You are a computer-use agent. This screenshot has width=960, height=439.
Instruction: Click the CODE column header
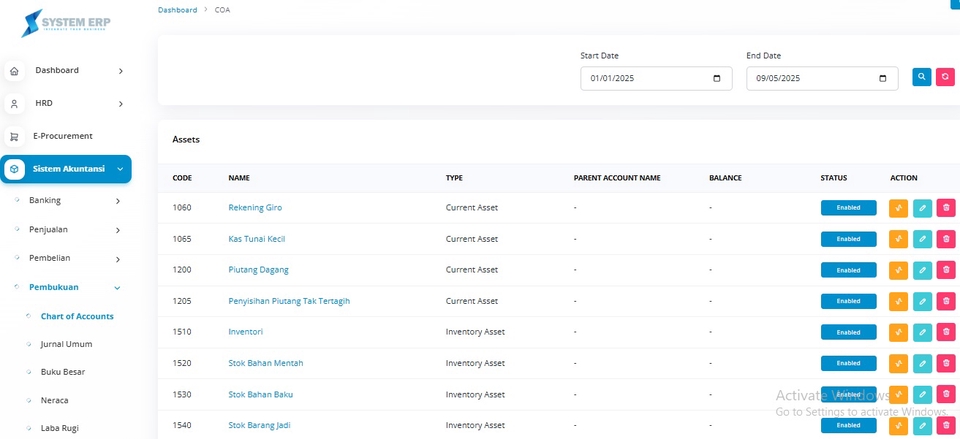182,178
